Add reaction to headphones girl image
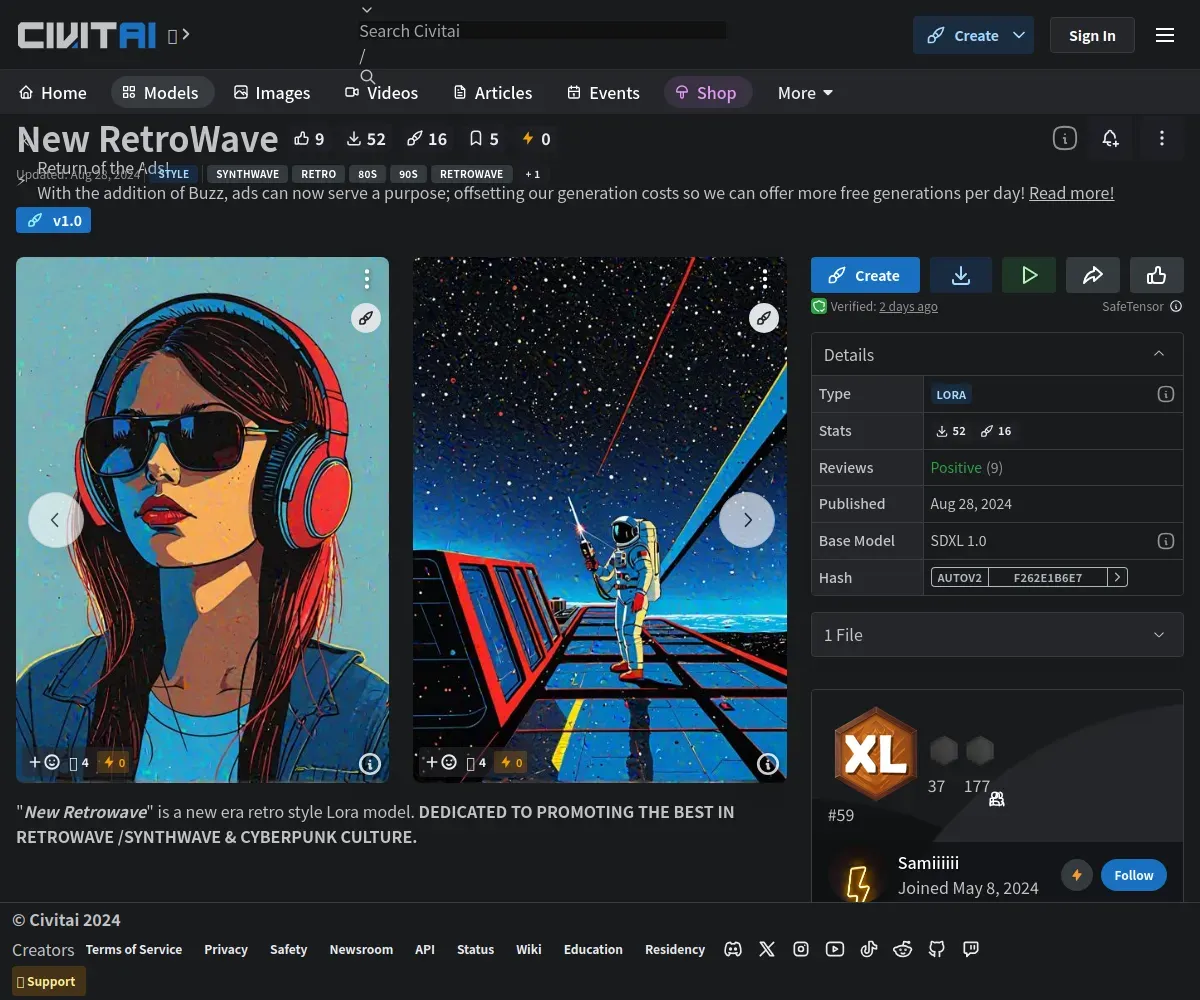Screen dimensions: 1200x1000 44,762
